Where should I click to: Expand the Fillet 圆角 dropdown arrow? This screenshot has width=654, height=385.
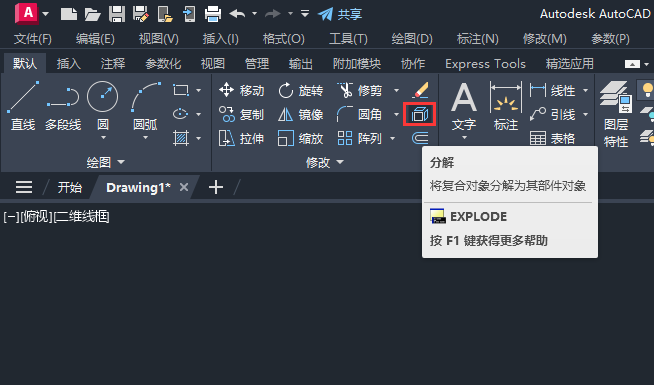pos(396,114)
